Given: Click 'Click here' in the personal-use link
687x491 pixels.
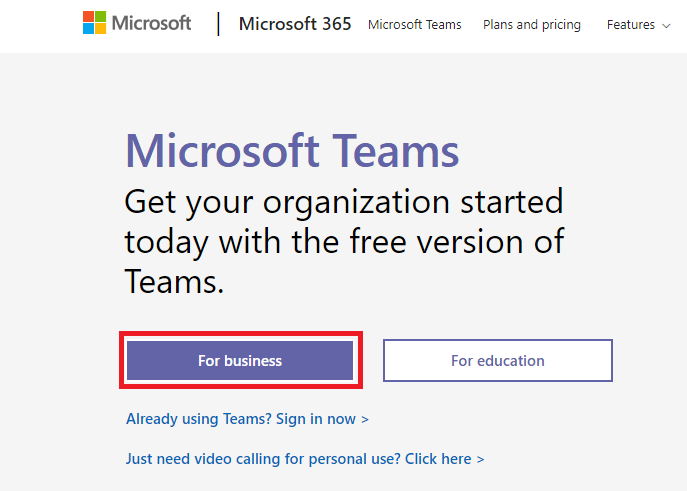Looking at the screenshot, I should [438, 459].
